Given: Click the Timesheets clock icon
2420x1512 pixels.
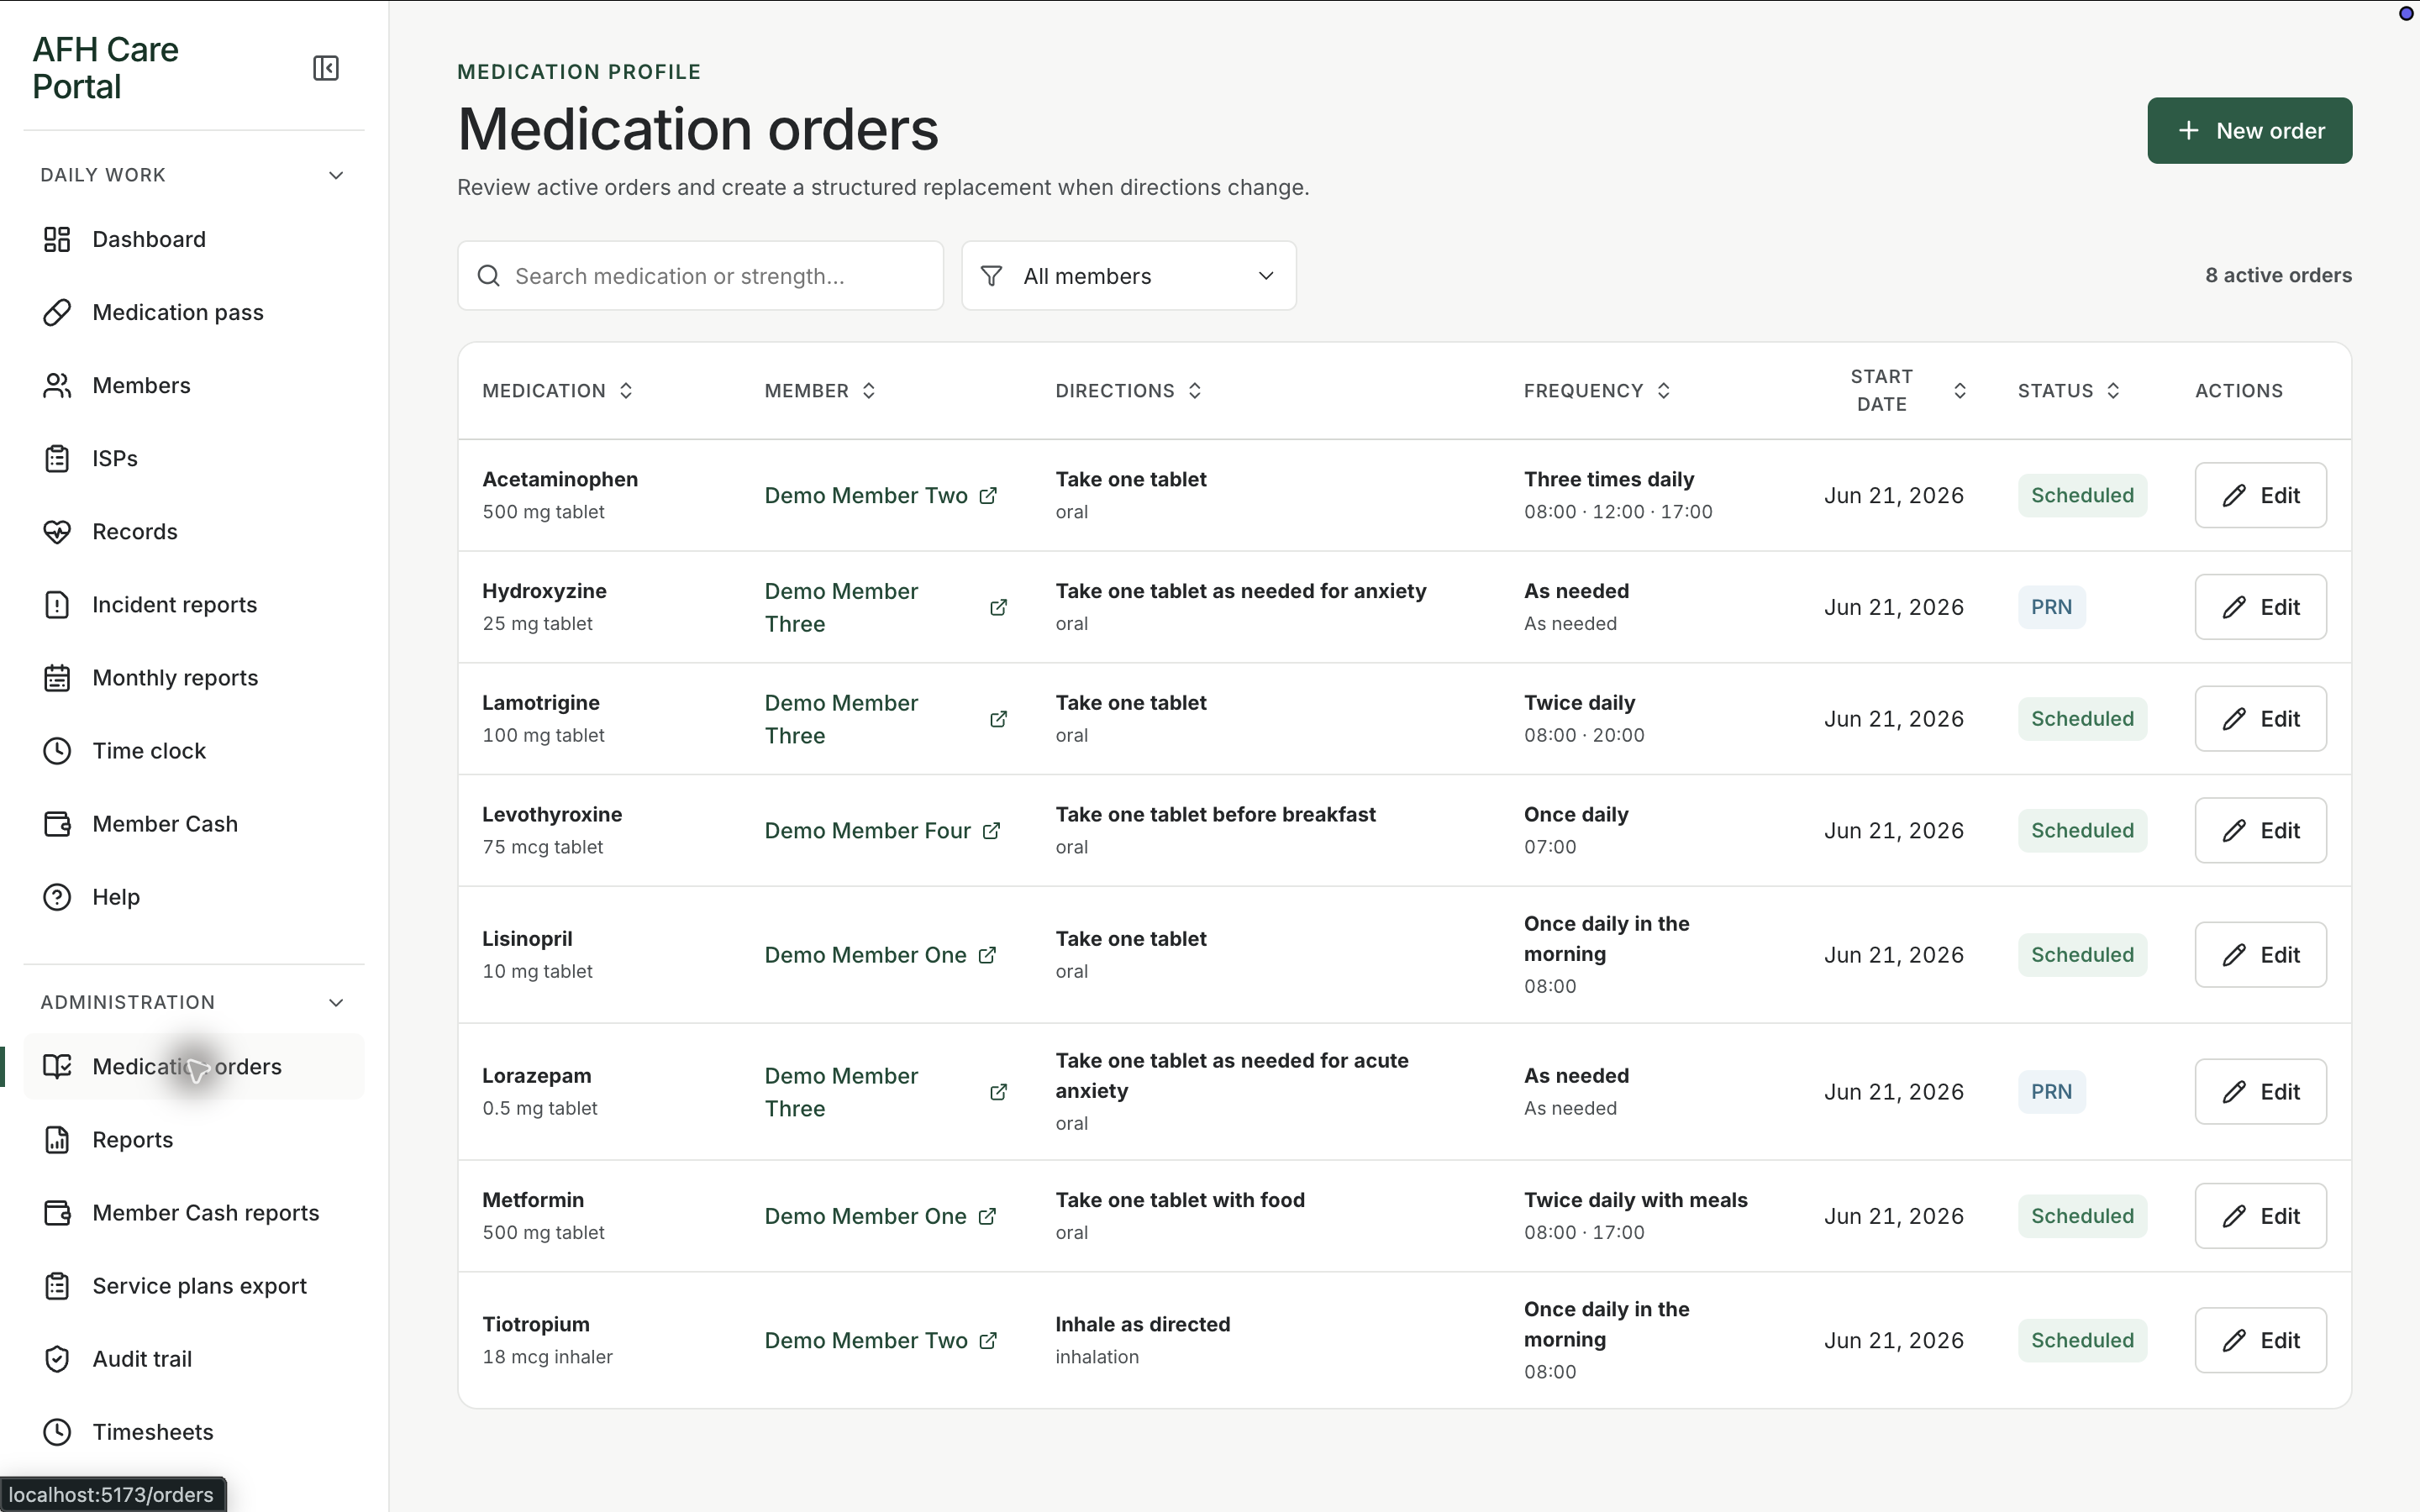Looking at the screenshot, I should pyautogui.click(x=57, y=1432).
